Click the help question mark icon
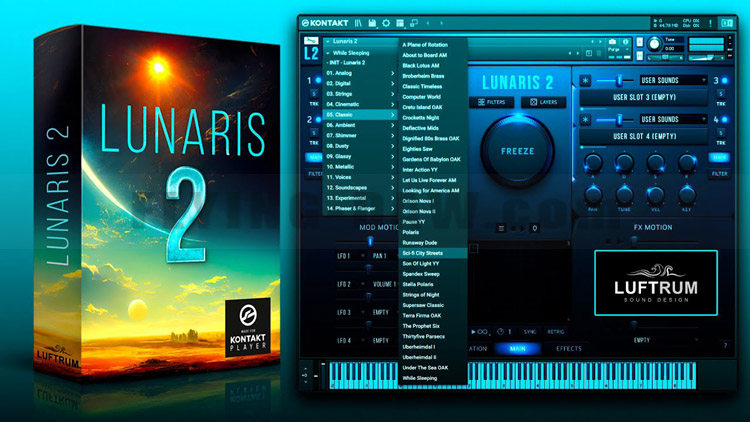Image resolution: width=750 pixels, height=422 pixels. pyautogui.click(x=725, y=345)
